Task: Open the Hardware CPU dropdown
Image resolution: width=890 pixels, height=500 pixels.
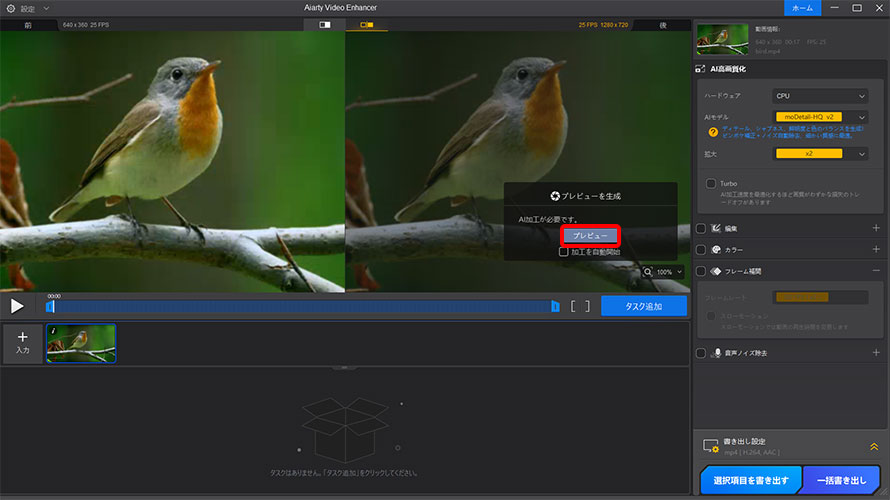Action: pos(820,96)
